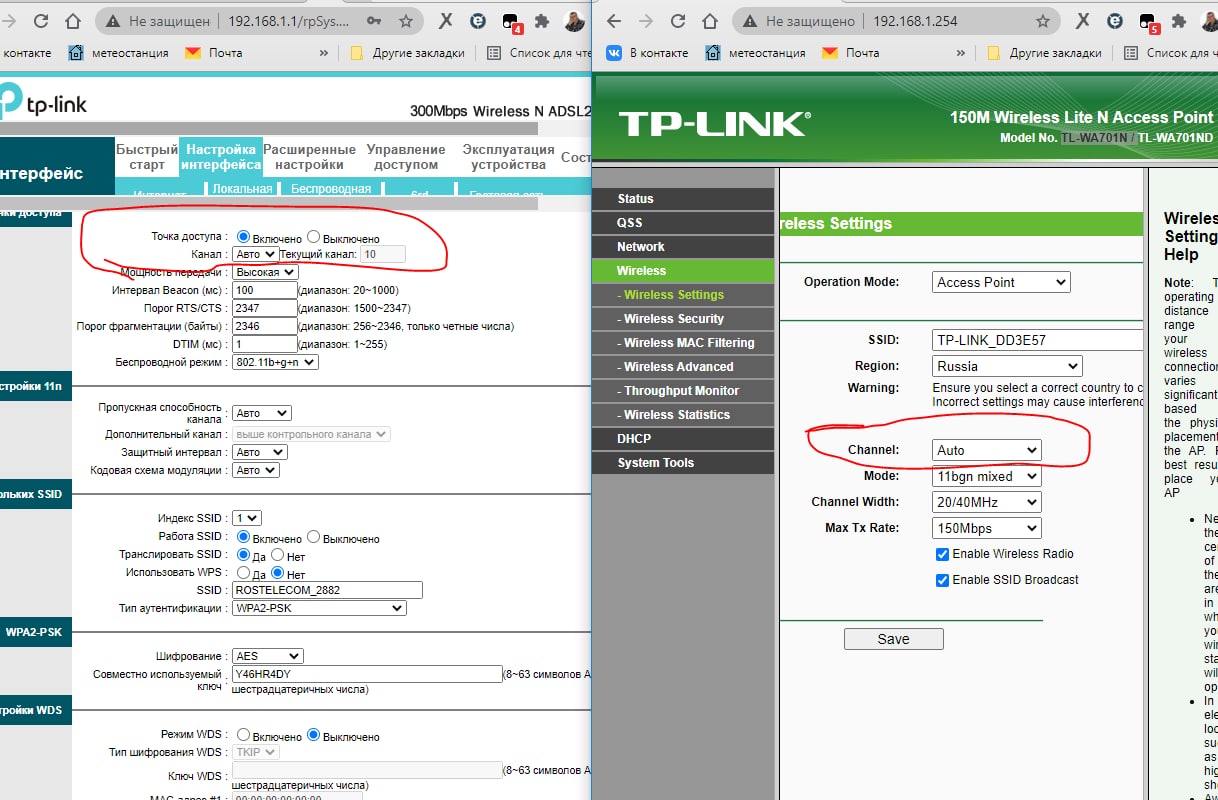Open 'Быстрый старт' tab
Screen dimensions: 1218x800
pos(147,157)
